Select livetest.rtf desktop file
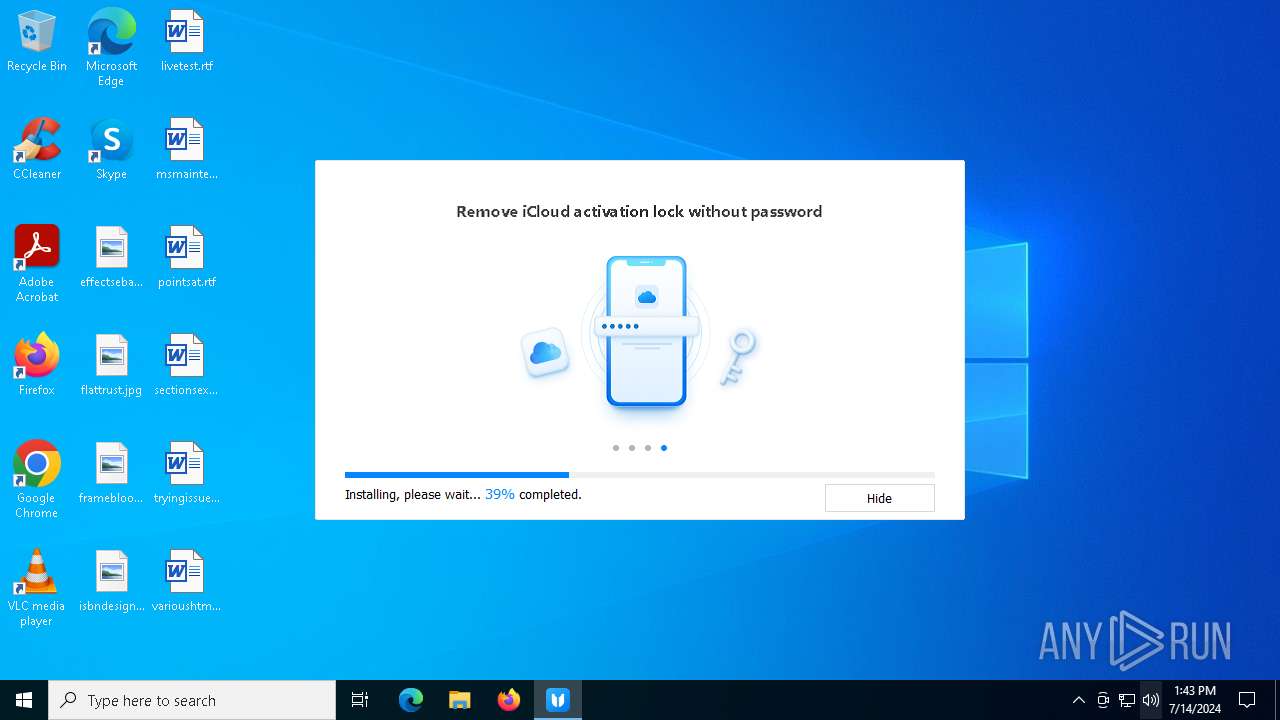The height and width of the screenshot is (720, 1280). 186,42
